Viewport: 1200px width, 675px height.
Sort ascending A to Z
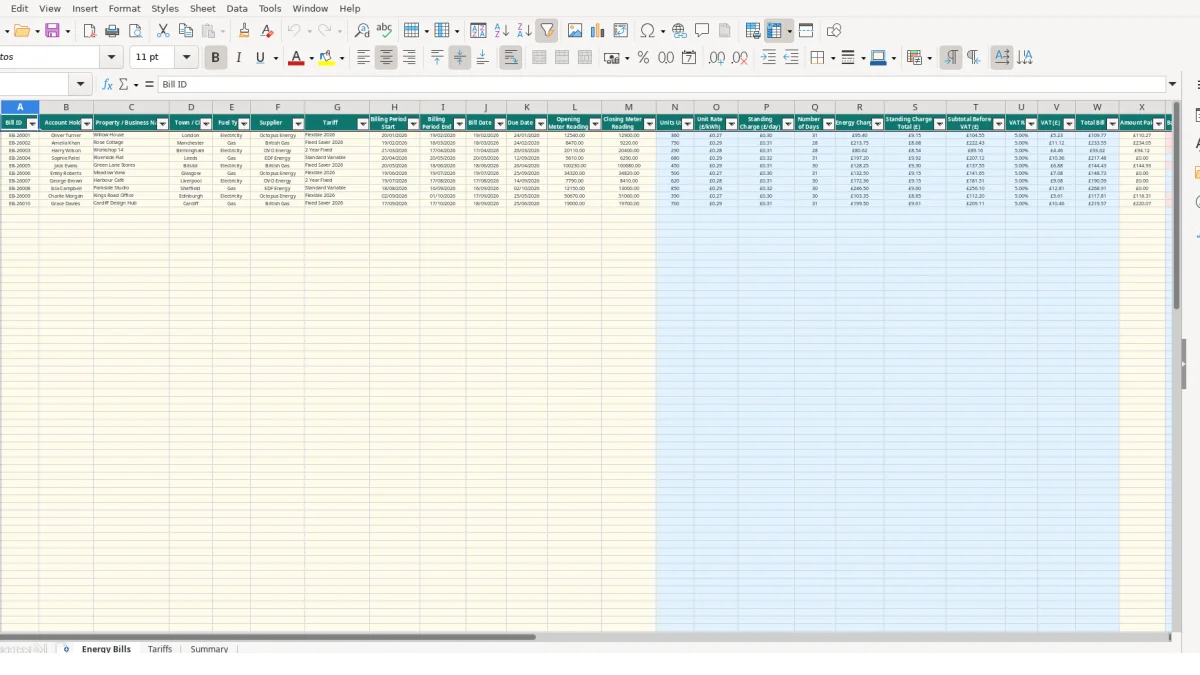501,31
